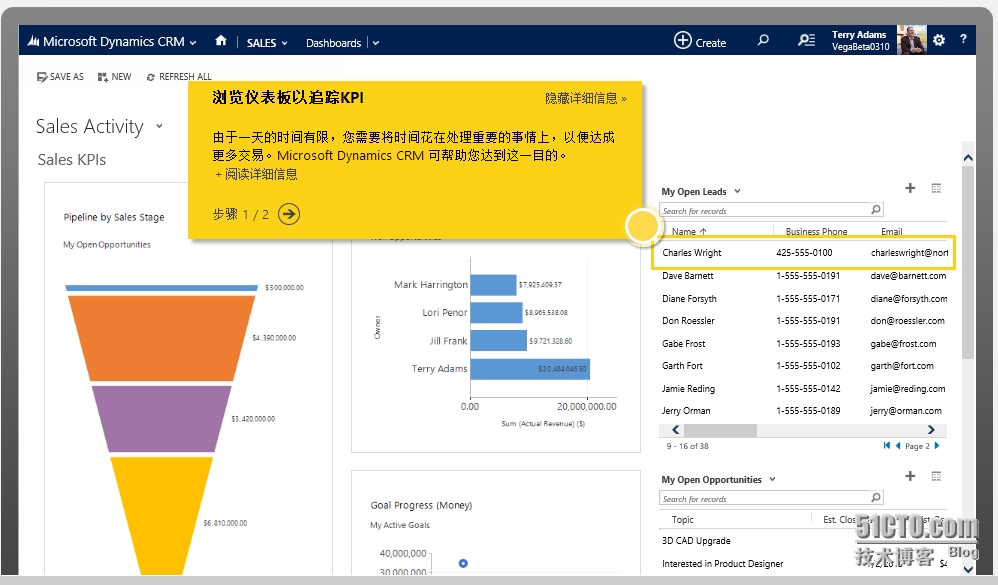
Task: Click email jerry@orman.com
Action: pos(906,411)
